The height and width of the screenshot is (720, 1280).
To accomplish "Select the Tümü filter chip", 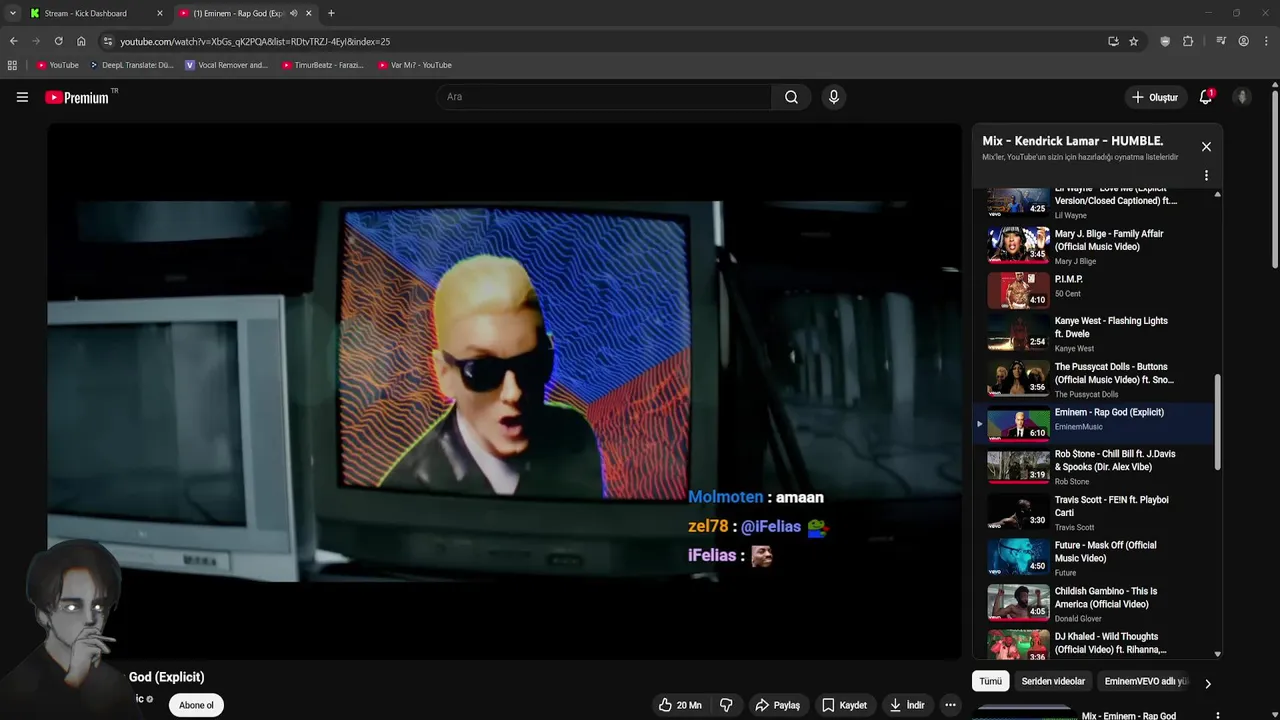I will pyautogui.click(x=990, y=681).
